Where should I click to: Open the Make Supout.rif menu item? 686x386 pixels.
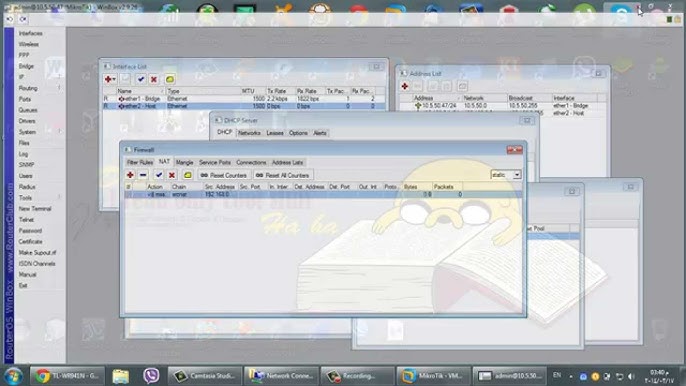38,253
